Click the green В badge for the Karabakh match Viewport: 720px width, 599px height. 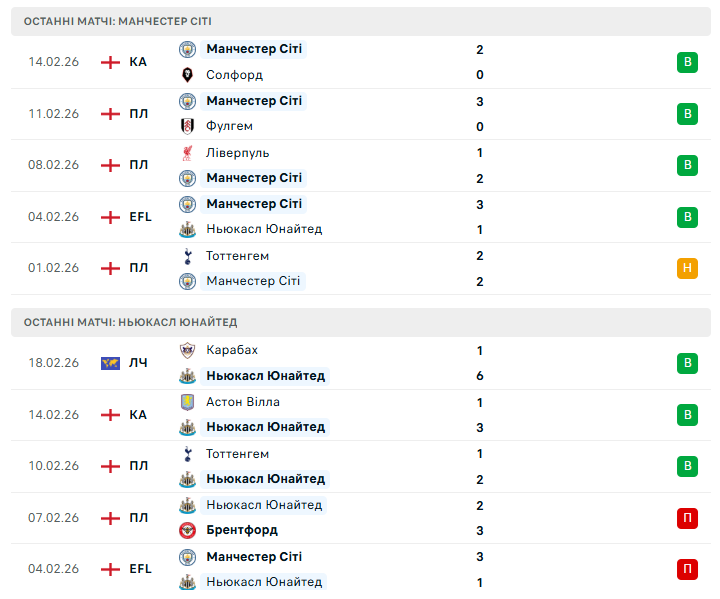pyautogui.click(x=687, y=363)
